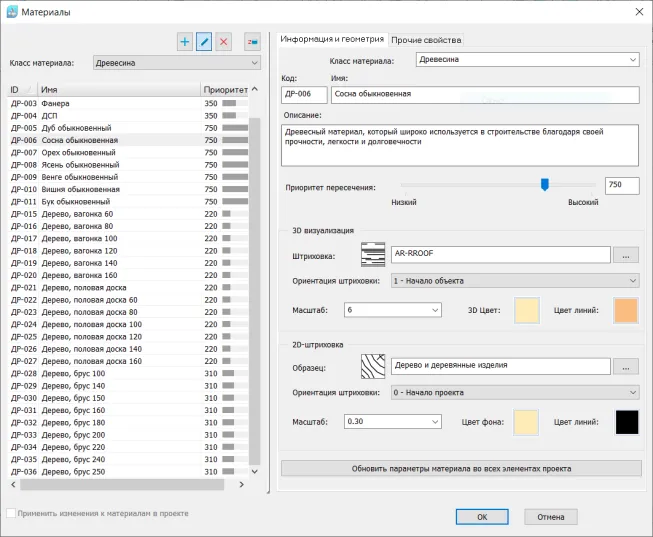The width and height of the screenshot is (653, 537).
Task: Toggle apply changes to project materials checkbox
Action: click(x=11, y=513)
